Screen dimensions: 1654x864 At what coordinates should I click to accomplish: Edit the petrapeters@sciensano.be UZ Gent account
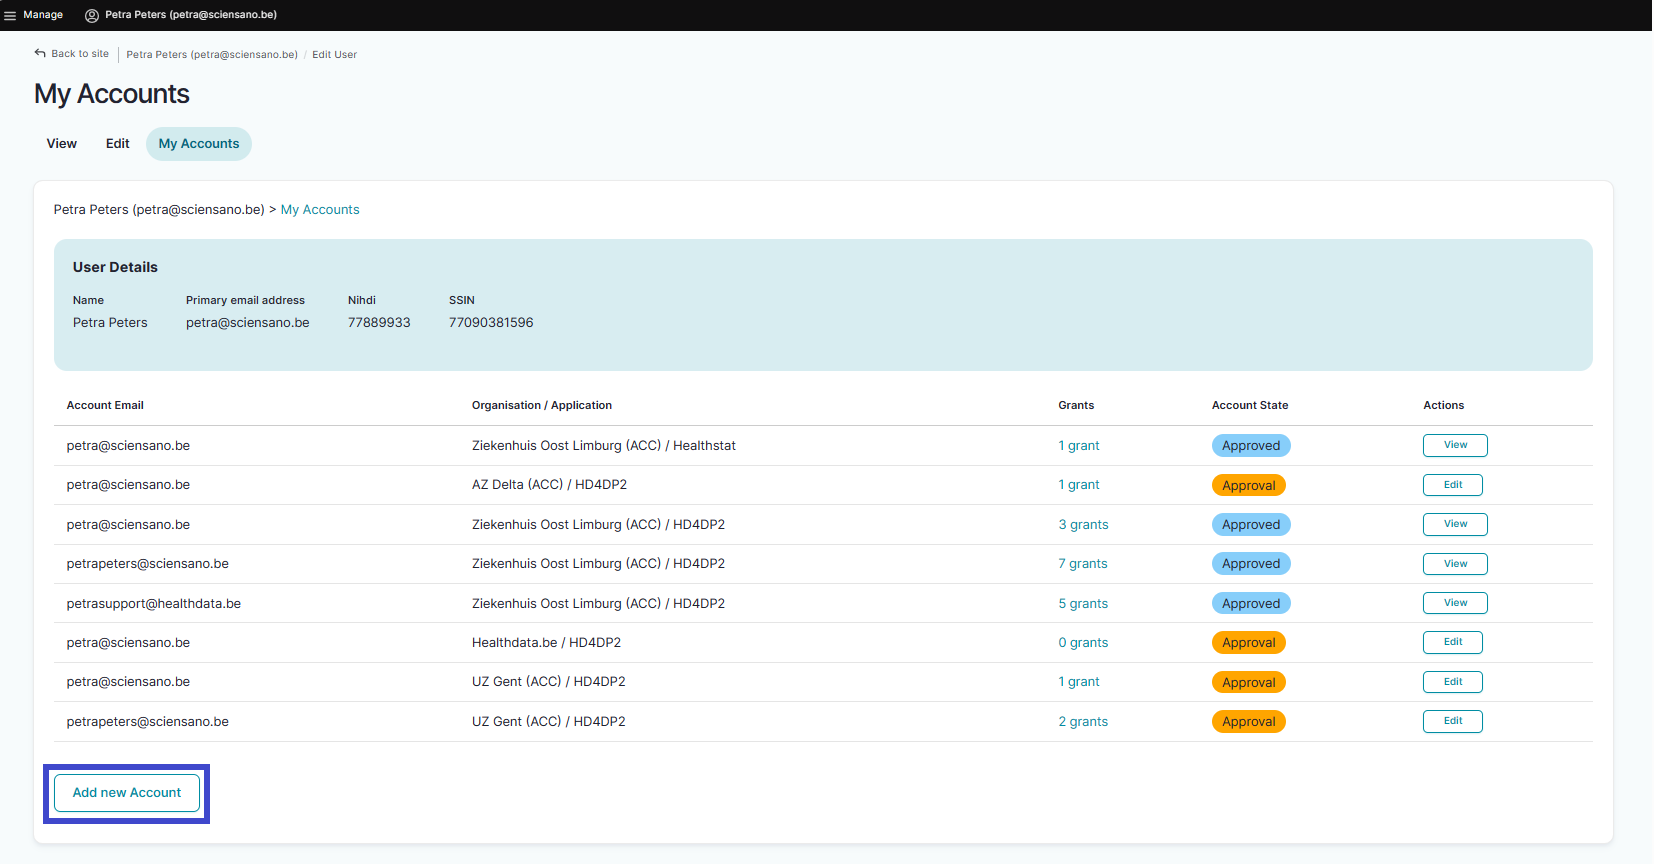(1452, 722)
